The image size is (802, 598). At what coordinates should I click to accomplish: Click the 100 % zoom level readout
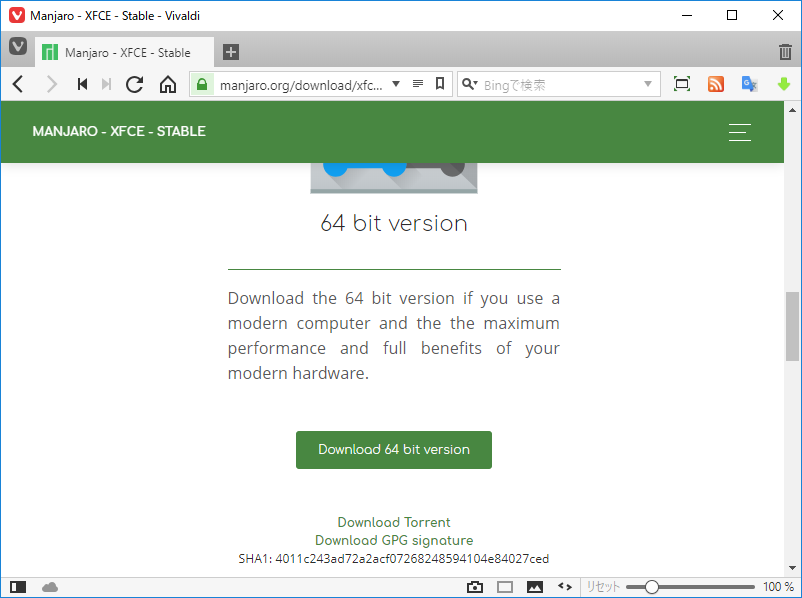click(x=778, y=587)
